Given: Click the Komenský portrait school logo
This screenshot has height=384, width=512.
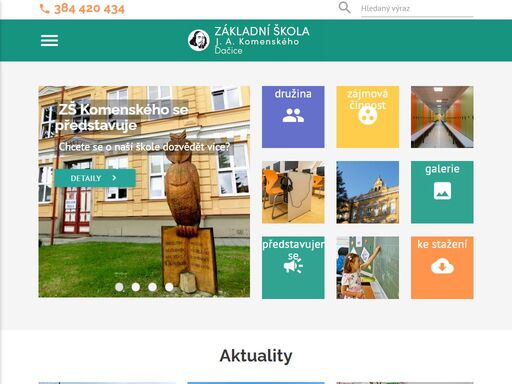Looking at the screenshot, I should [x=198, y=40].
